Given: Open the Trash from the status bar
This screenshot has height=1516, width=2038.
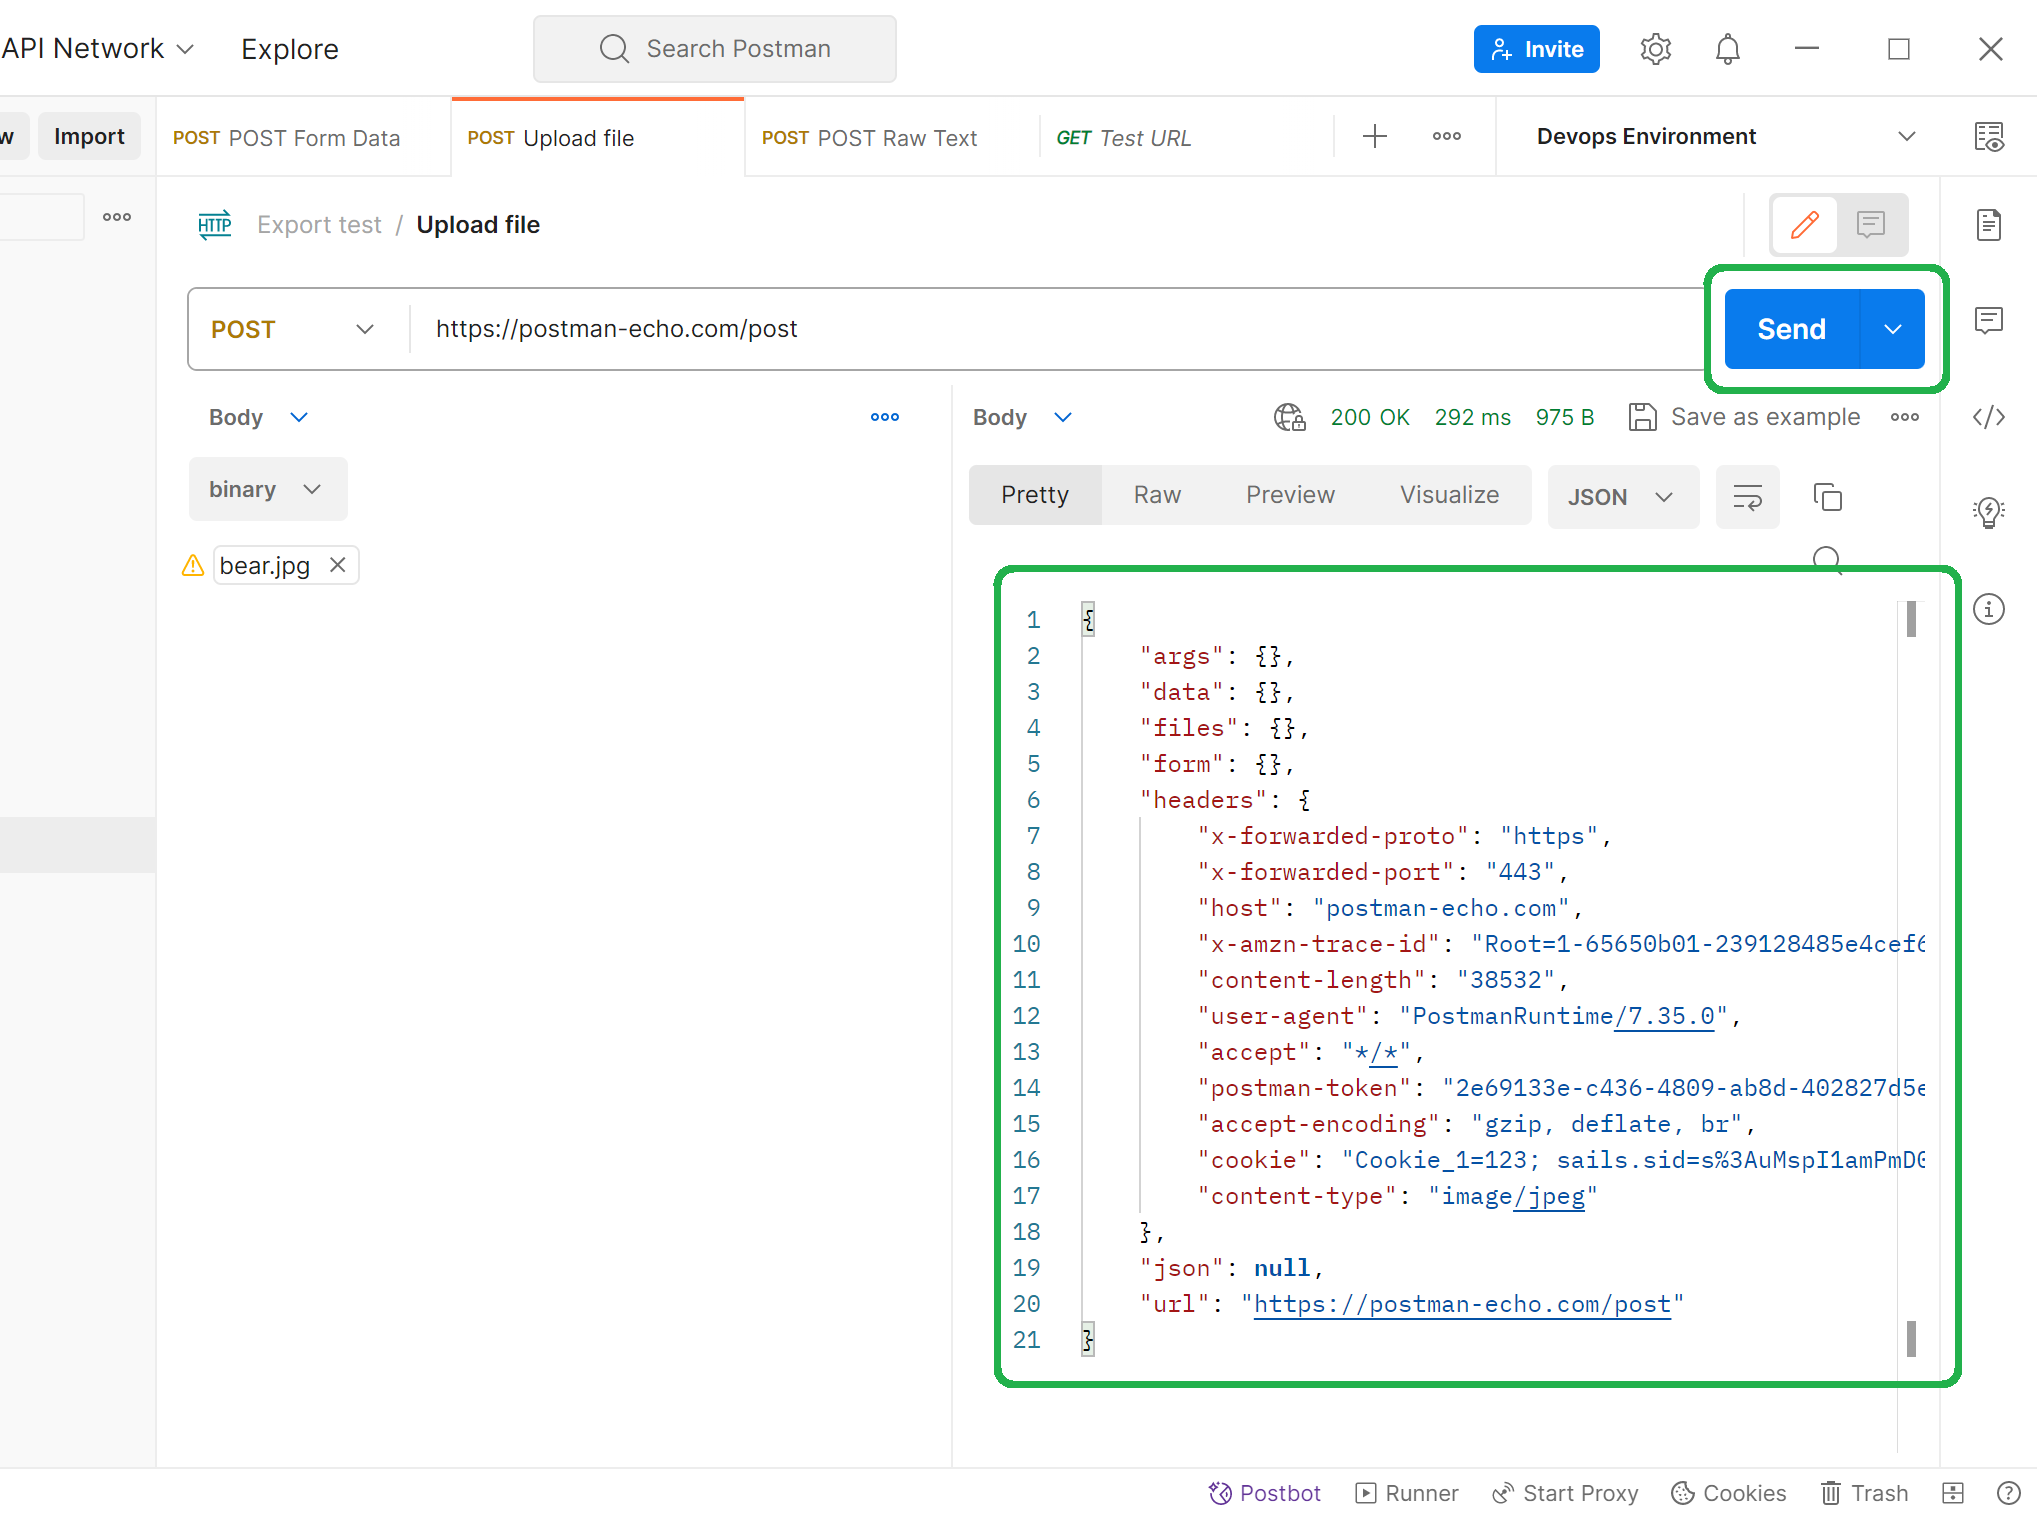Looking at the screenshot, I should (1864, 1492).
